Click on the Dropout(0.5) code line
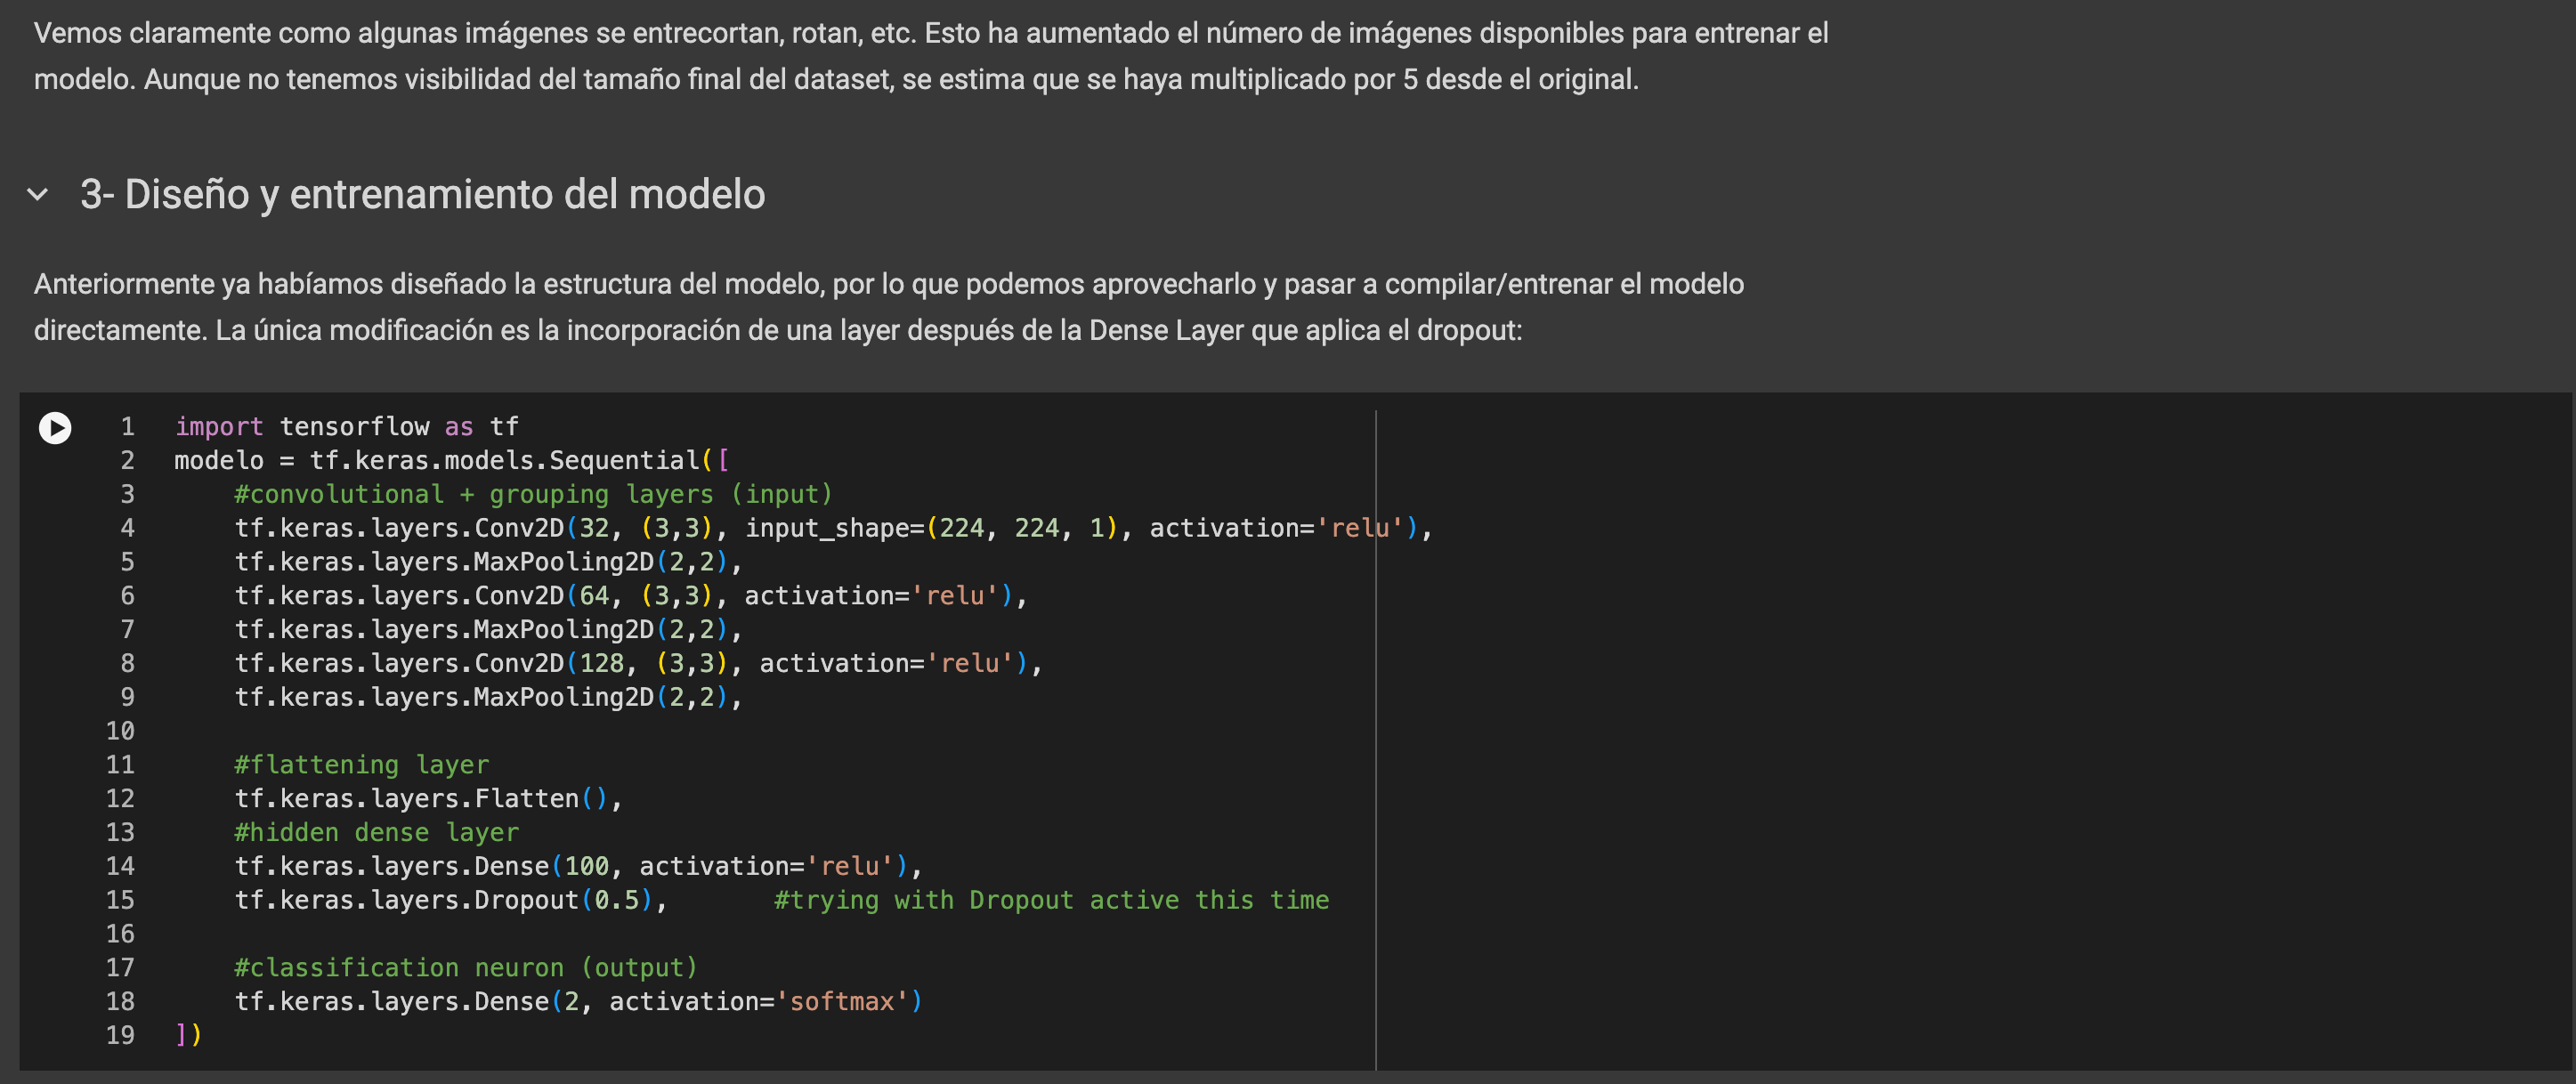 tap(450, 900)
